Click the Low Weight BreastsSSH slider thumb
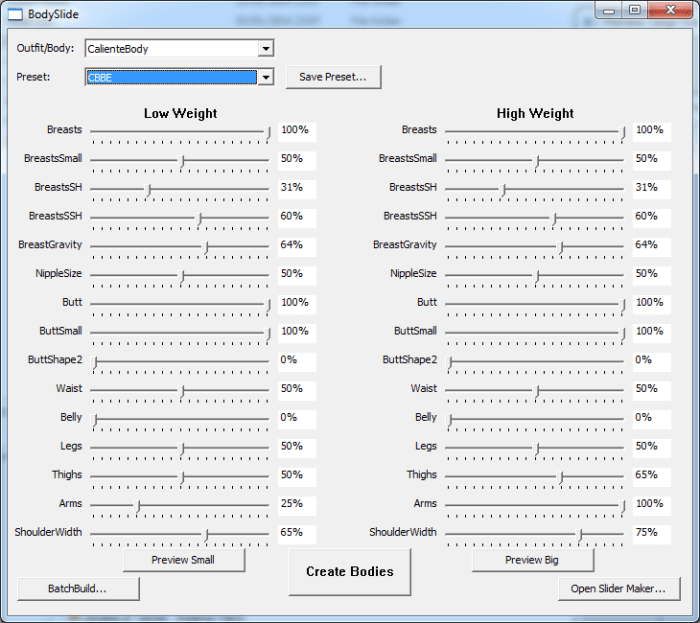 (200, 219)
